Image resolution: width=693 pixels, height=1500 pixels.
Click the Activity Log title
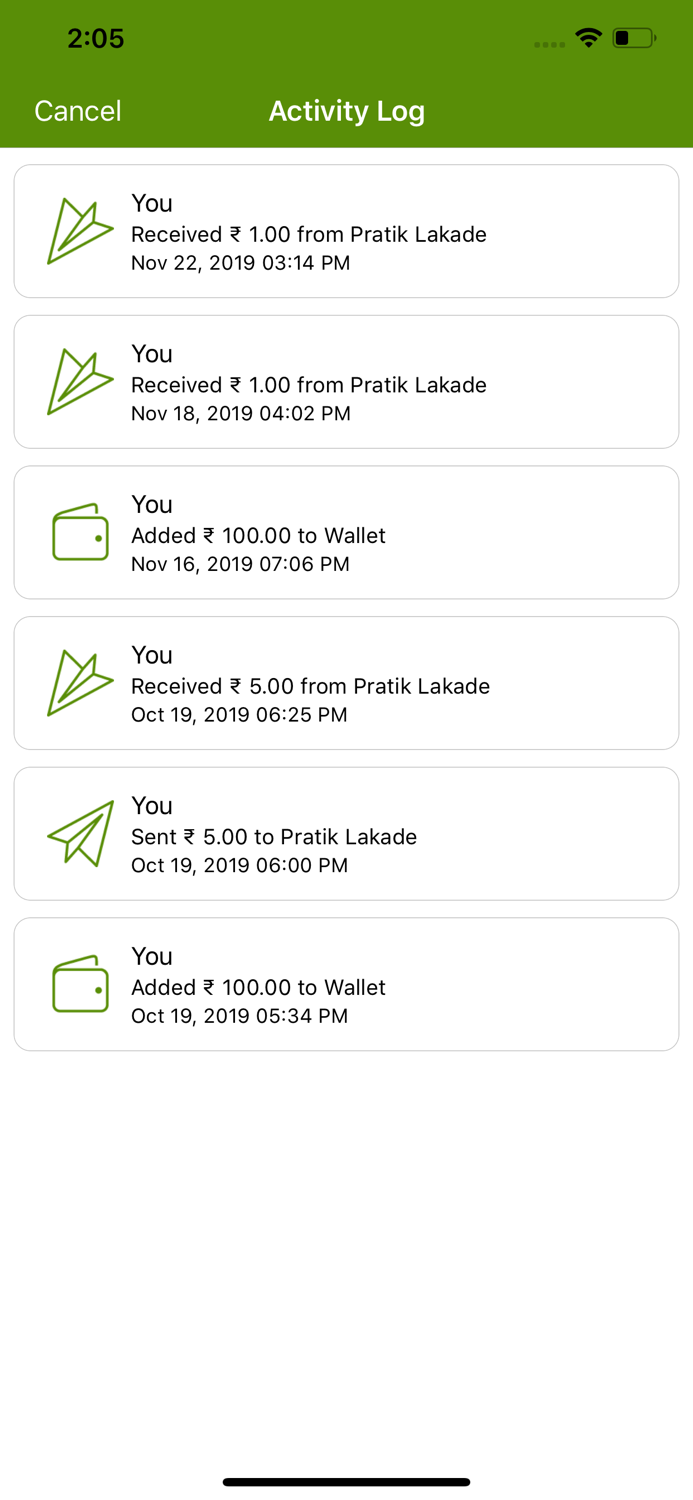click(x=347, y=111)
